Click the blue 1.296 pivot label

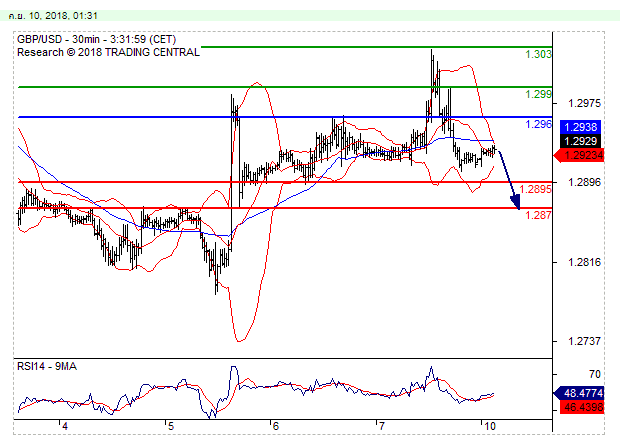(538, 124)
